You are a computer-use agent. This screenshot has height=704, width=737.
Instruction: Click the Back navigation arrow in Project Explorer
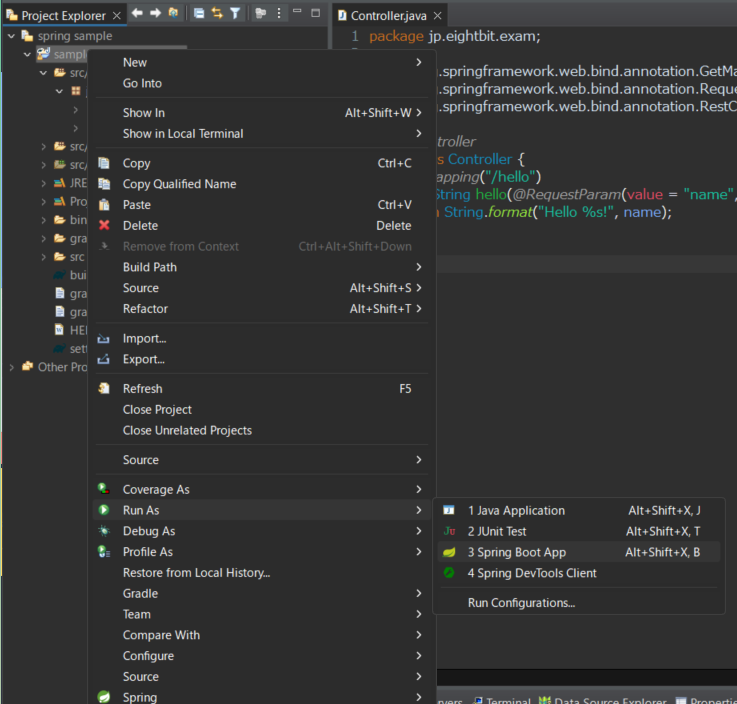pyautogui.click(x=137, y=14)
